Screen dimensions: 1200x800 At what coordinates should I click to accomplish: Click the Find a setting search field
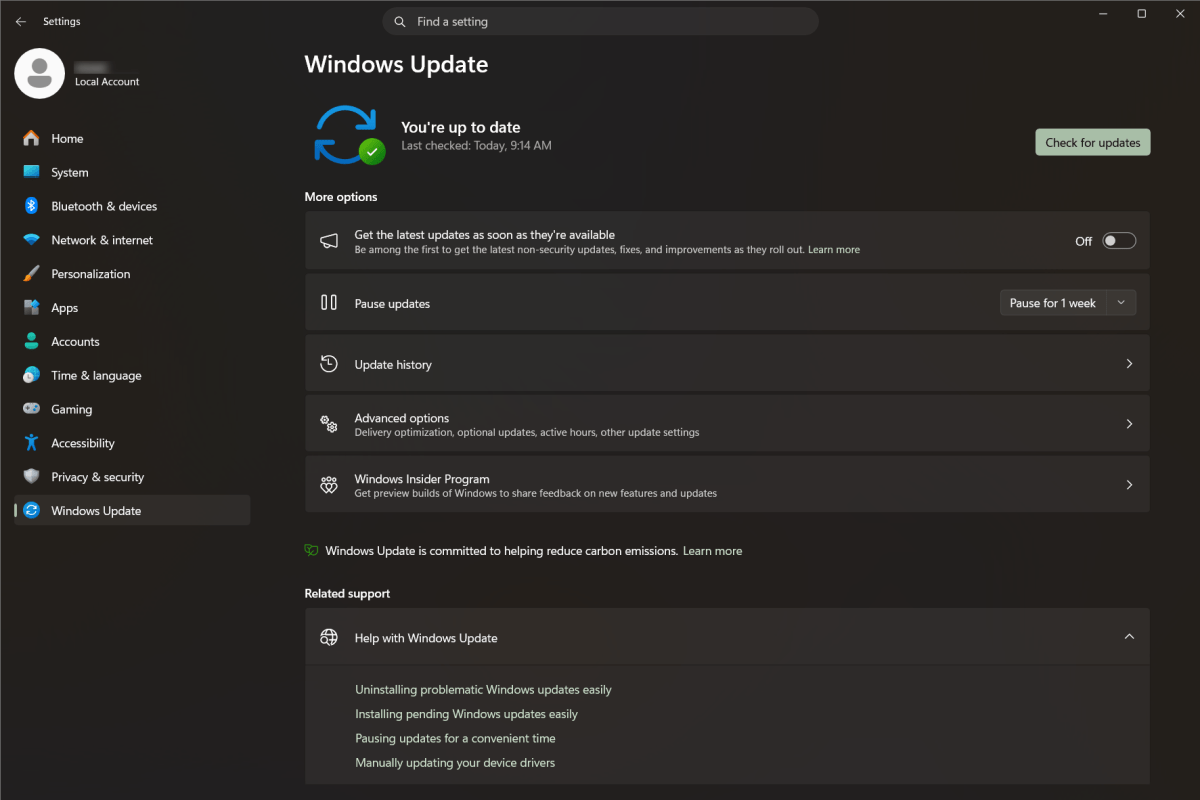600,21
